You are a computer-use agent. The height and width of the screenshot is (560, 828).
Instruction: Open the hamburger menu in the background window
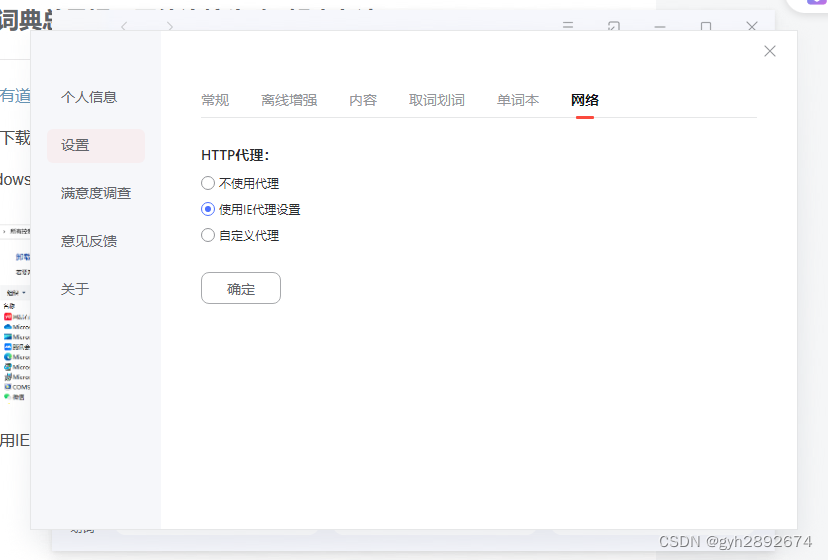click(568, 25)
